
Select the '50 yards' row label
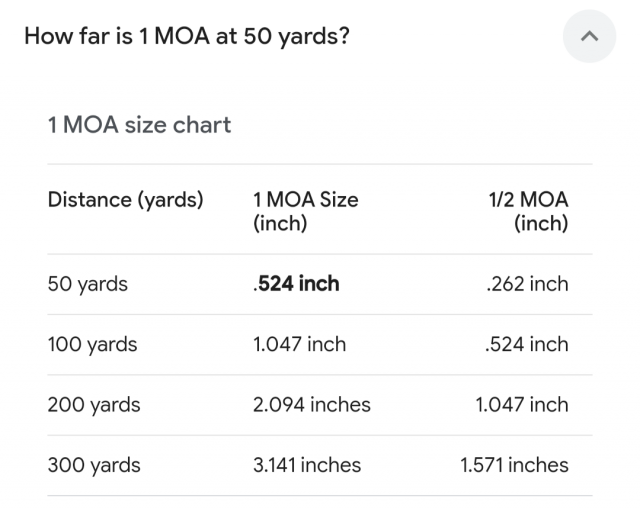[88, 284]
